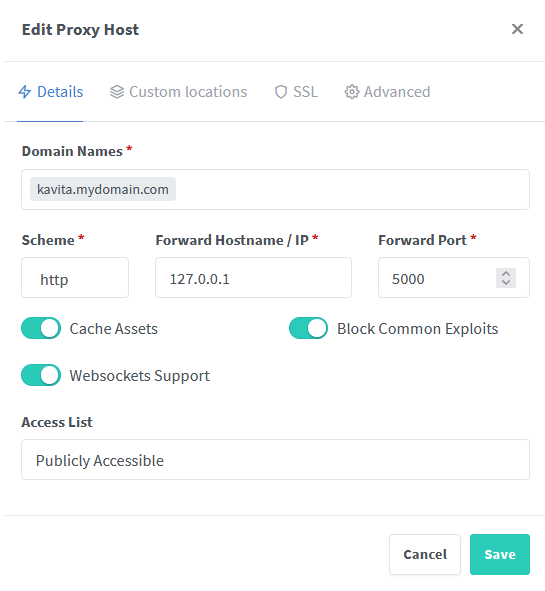Viewport: 545px width, 591px height.
Task: Toggle Websockets Support off
Action: click(41, 375)
